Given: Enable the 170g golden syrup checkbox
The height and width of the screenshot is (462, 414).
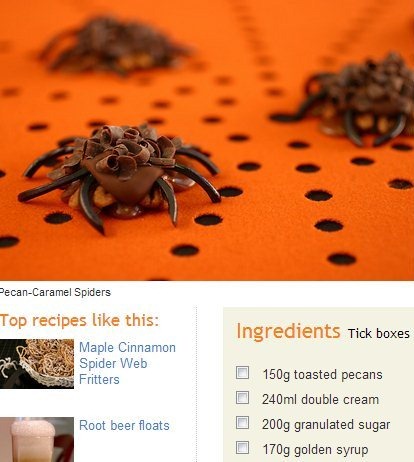Looking at the screenshot, I should point(242,448).
